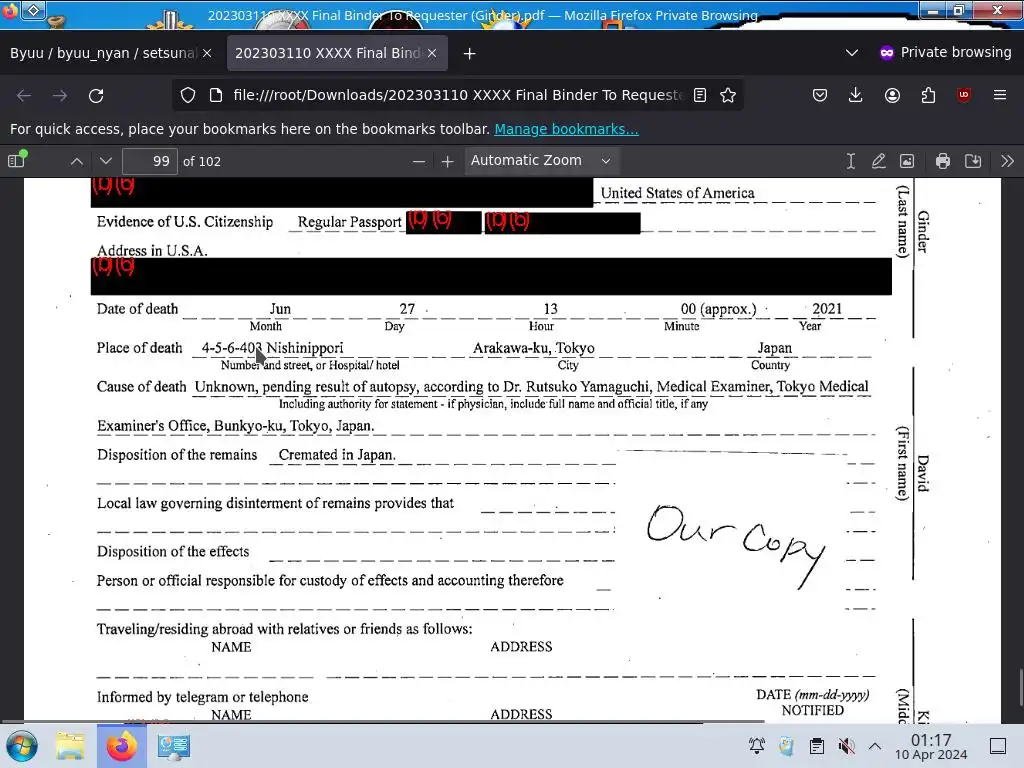Screen dimensions: 1024x768
Task: Switch to Byuu / byuu_nyan tab
Action: tap(103, 53)
